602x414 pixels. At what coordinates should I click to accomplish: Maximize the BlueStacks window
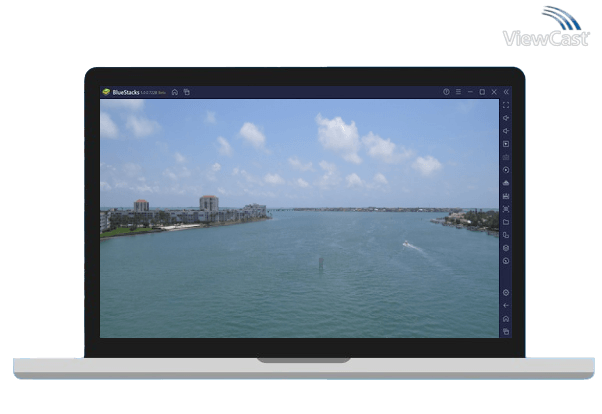click(482, 92)
